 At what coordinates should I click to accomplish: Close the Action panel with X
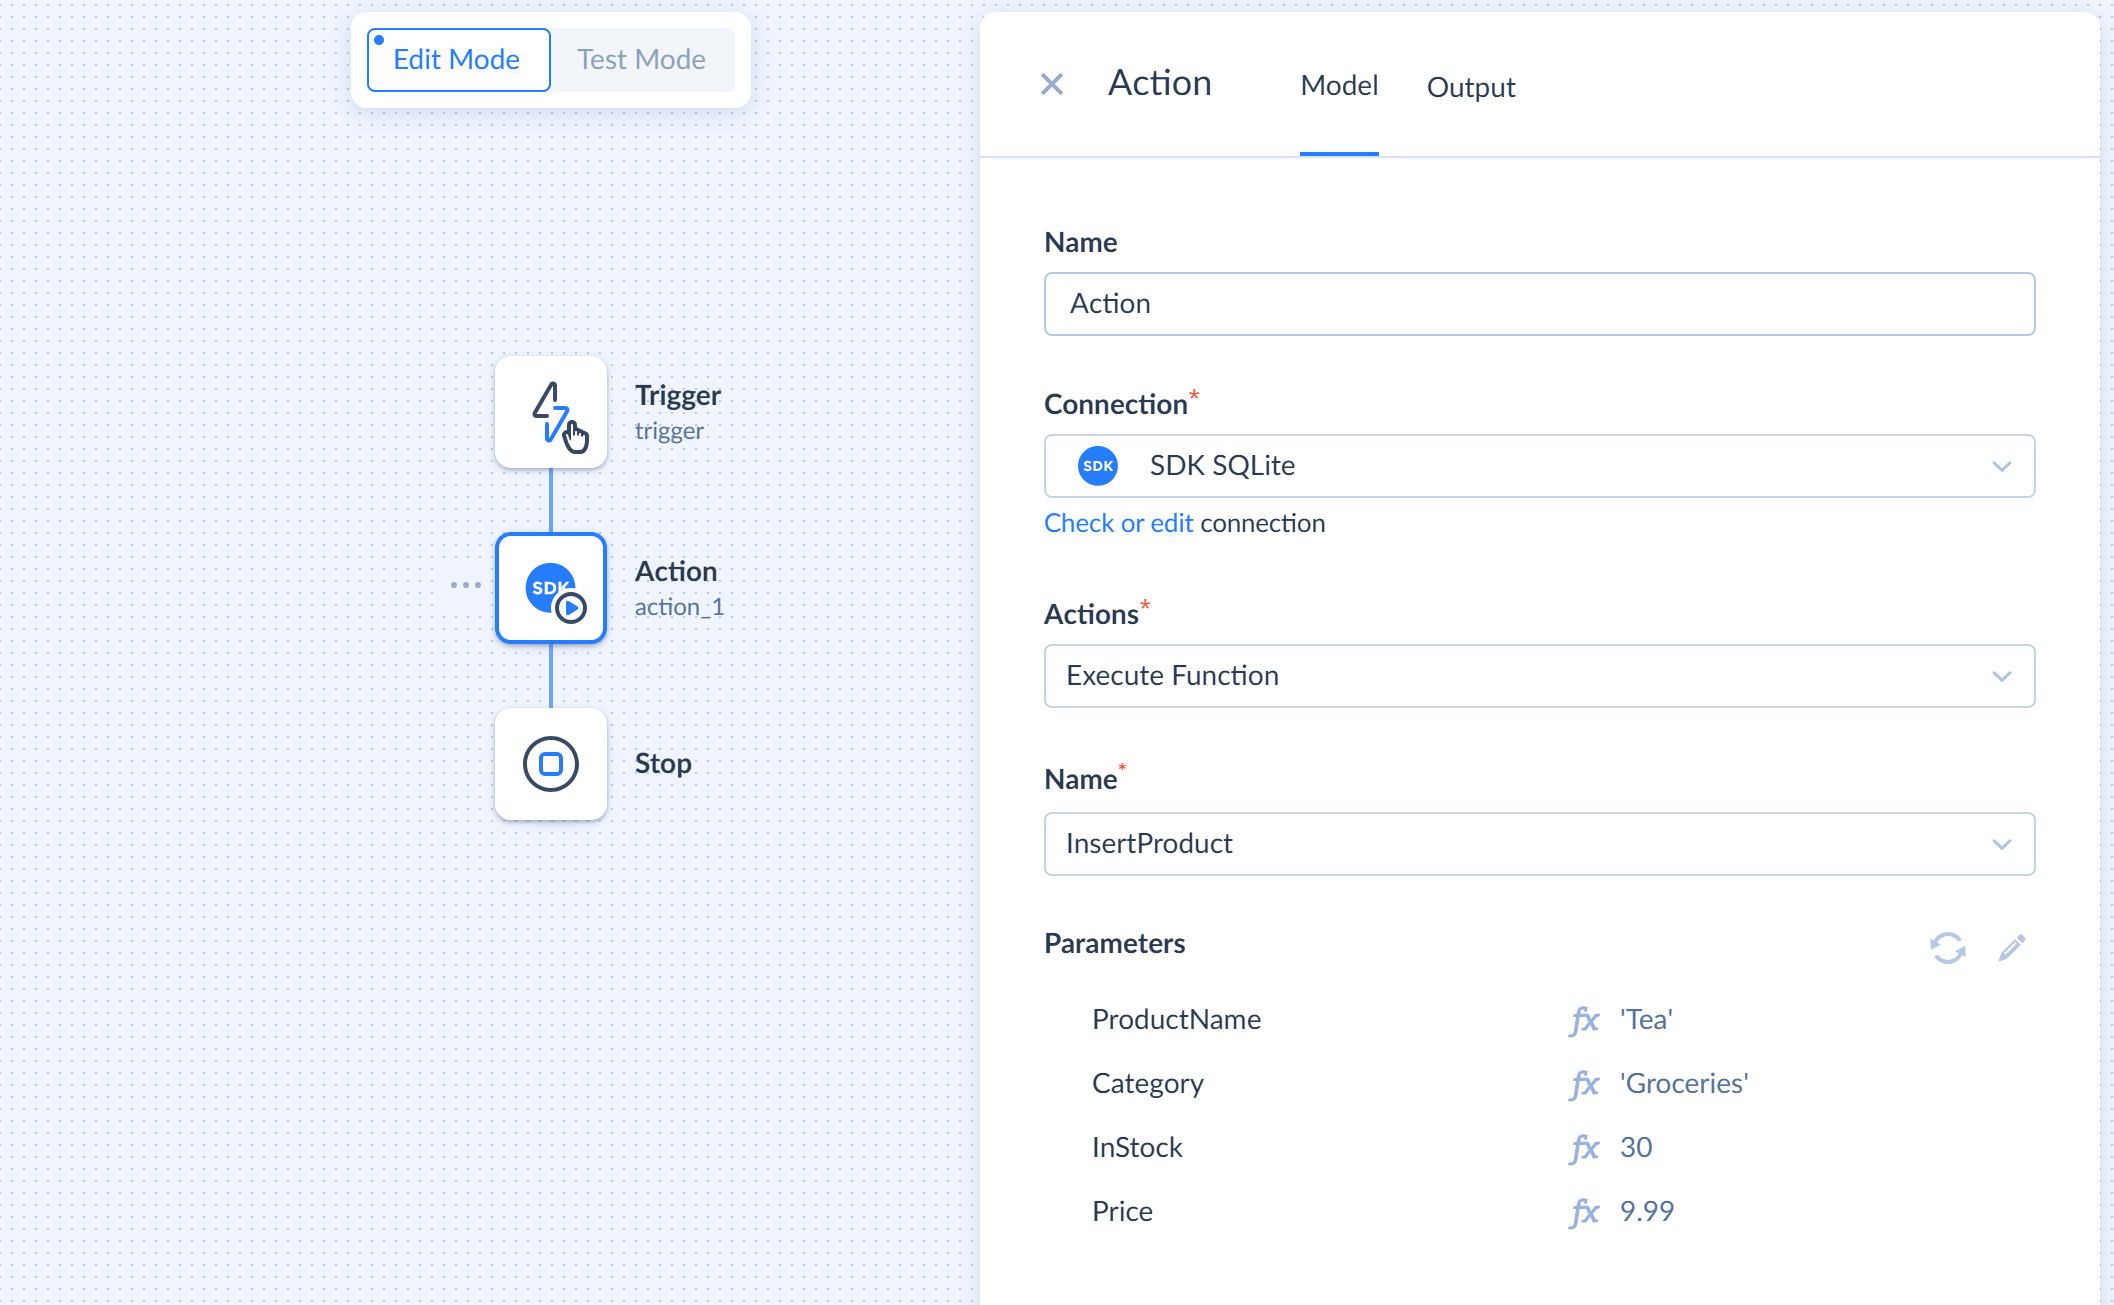1052,84
